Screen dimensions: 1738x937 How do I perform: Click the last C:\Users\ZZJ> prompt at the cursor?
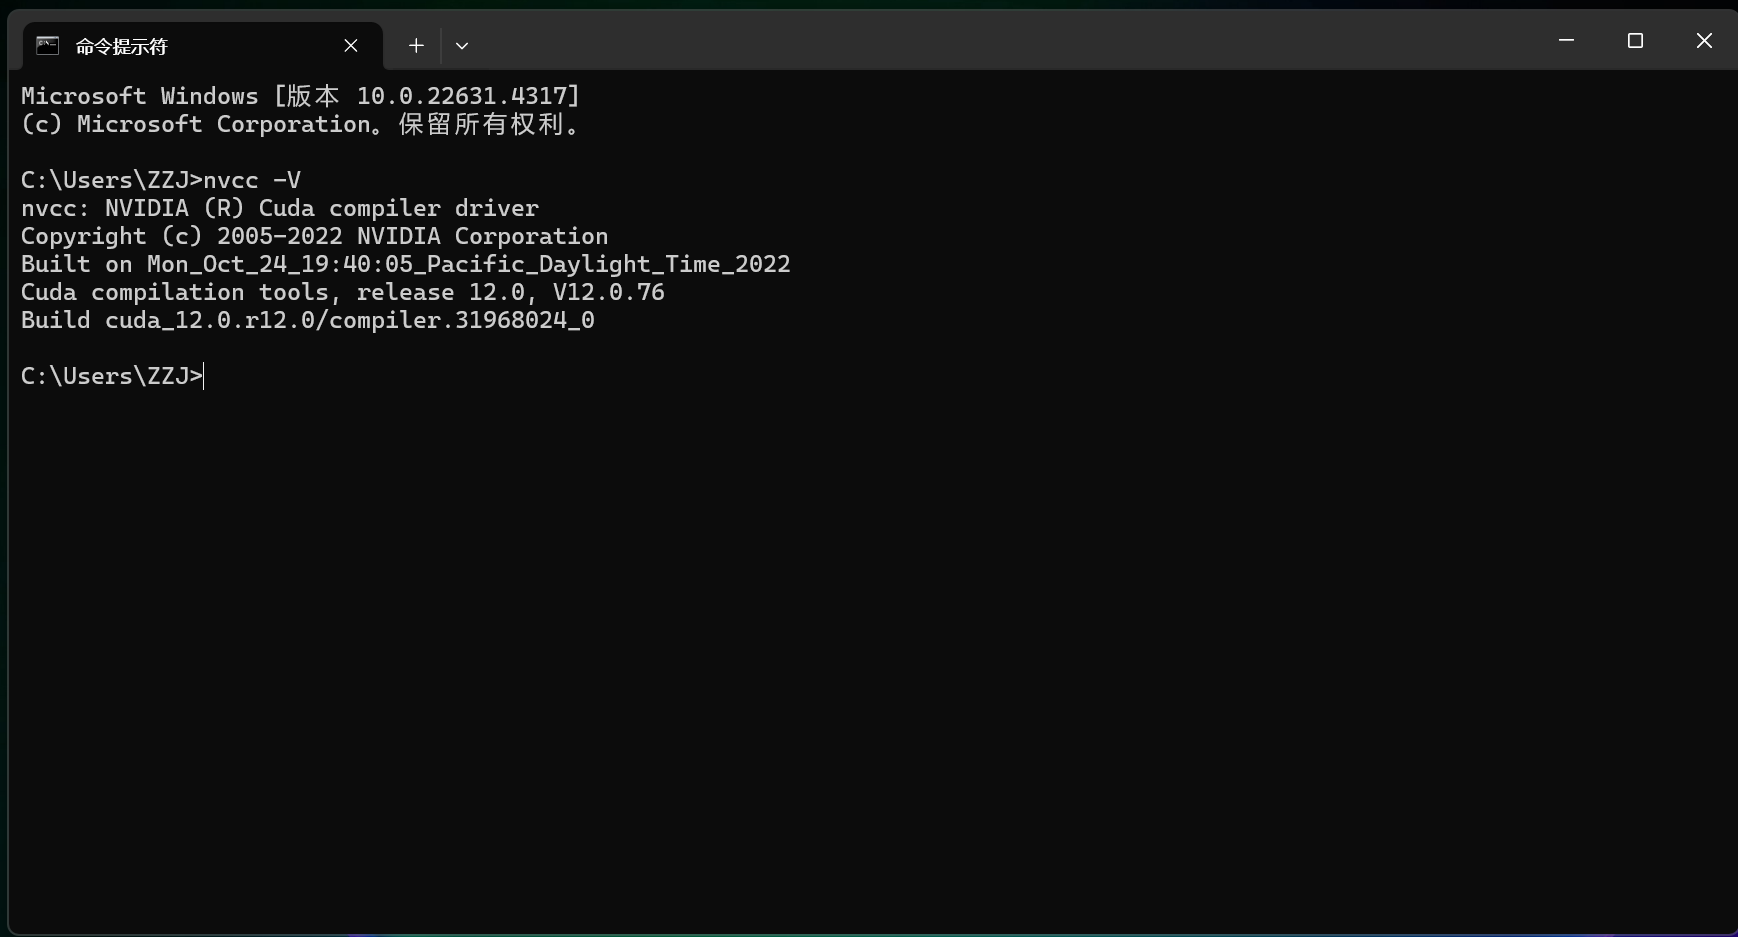pos(112,376)
